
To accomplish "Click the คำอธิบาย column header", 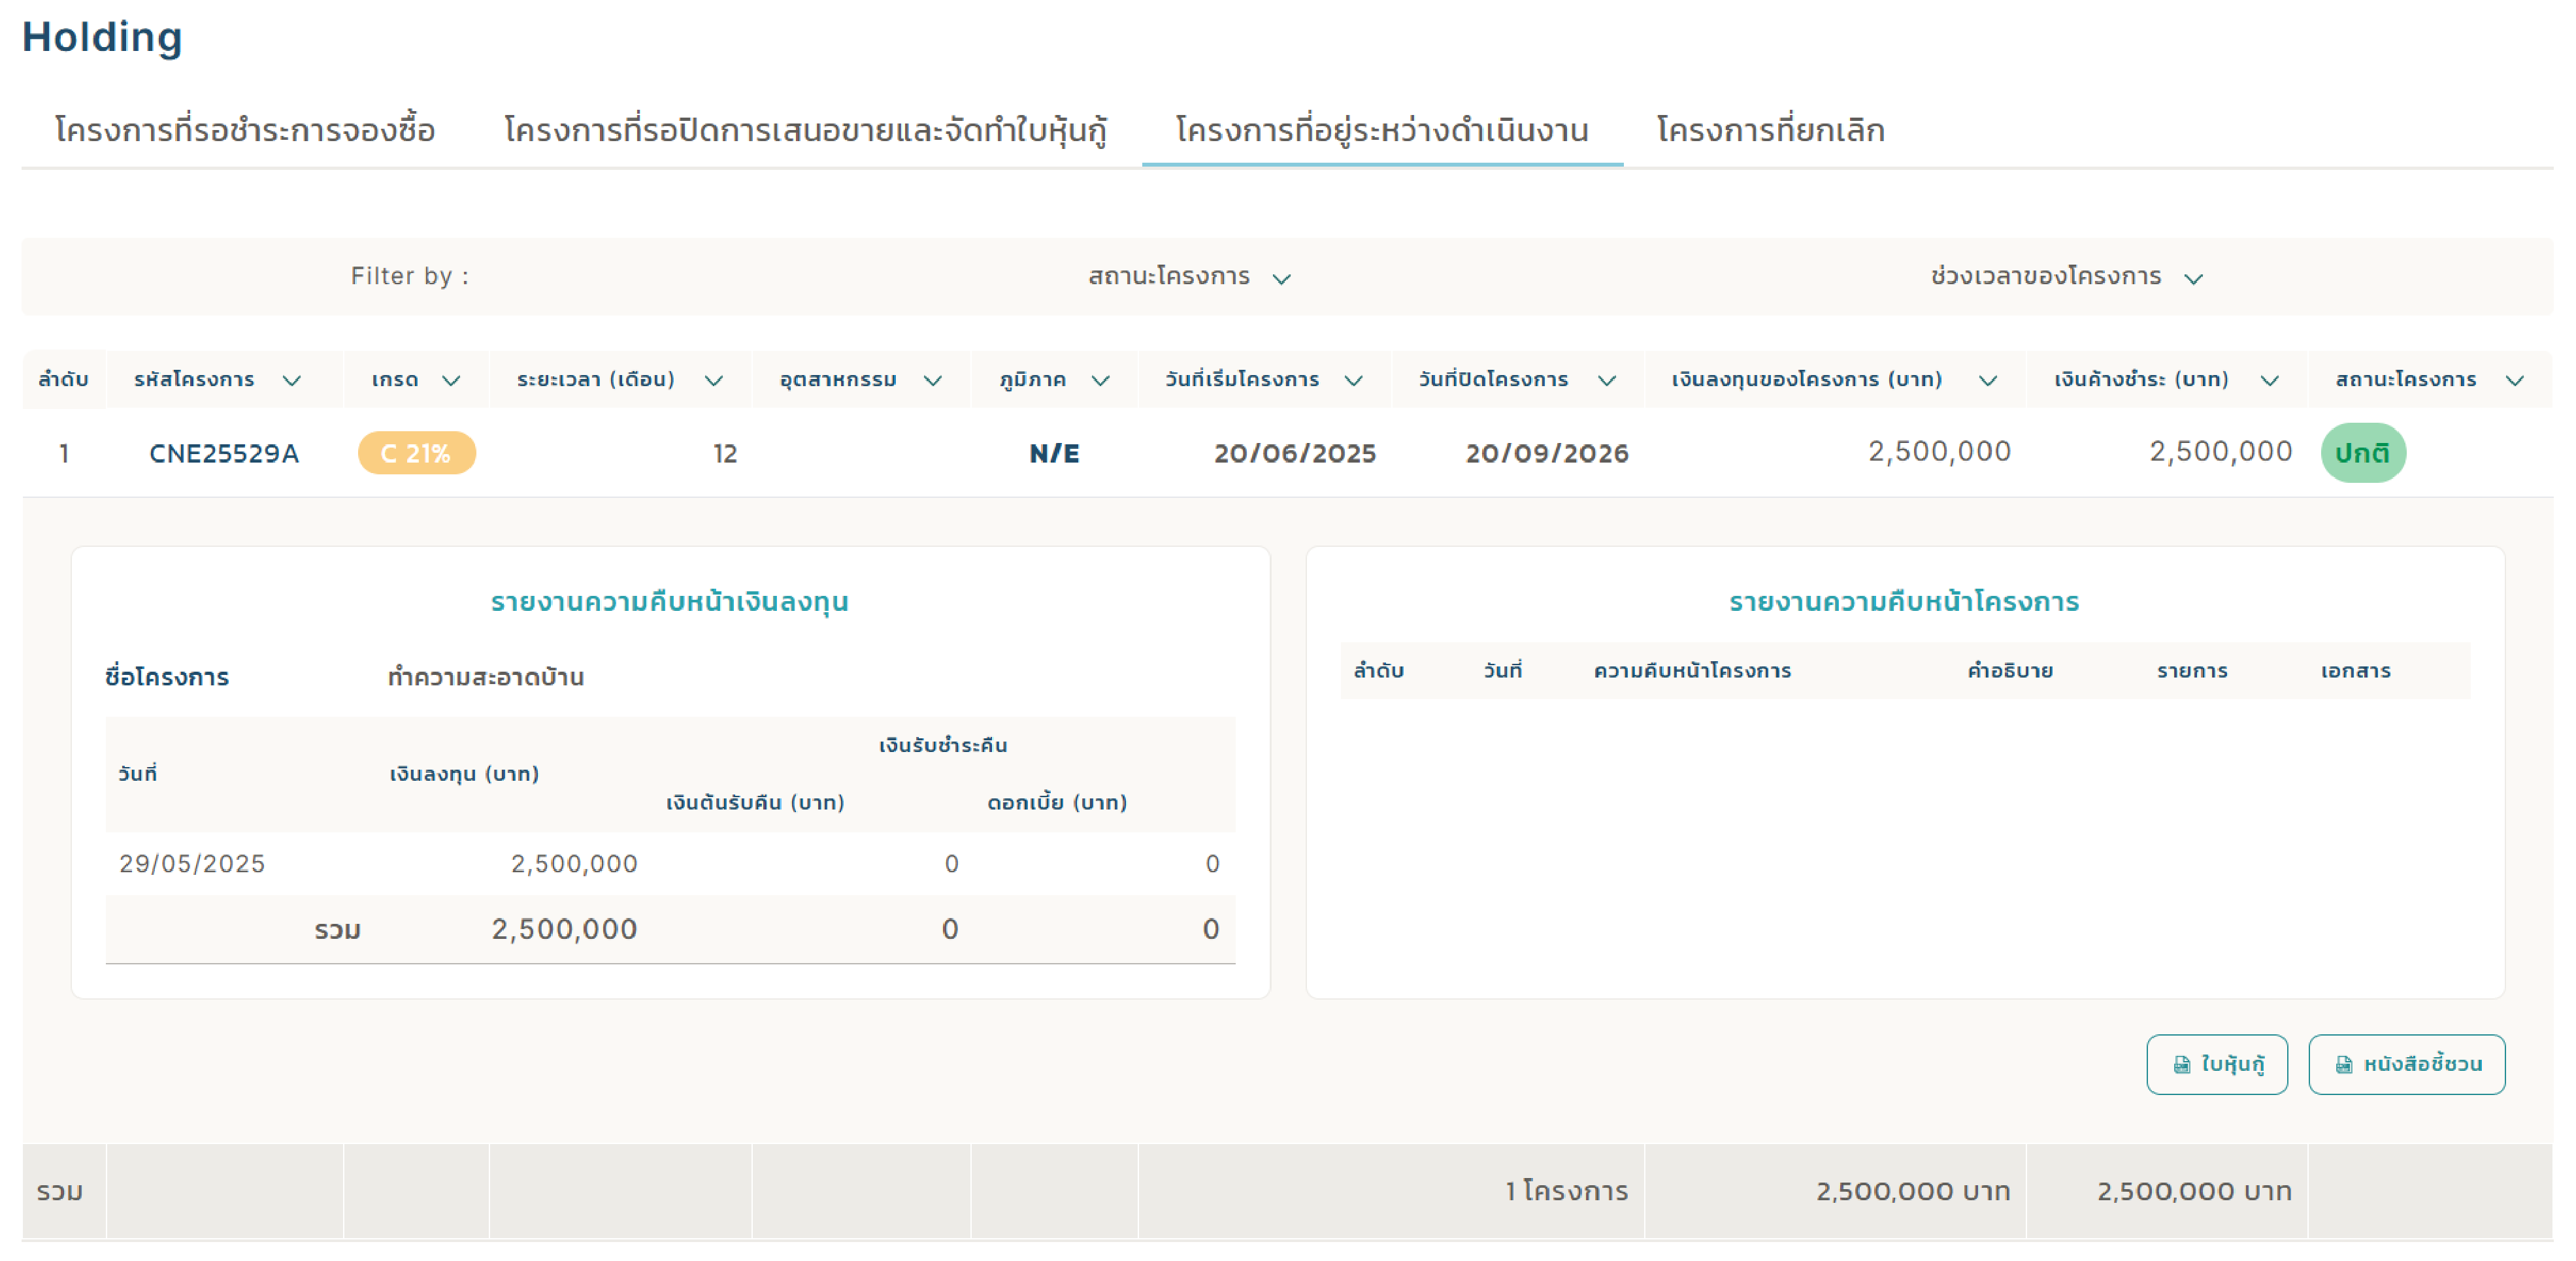I will coord(2010,671).
